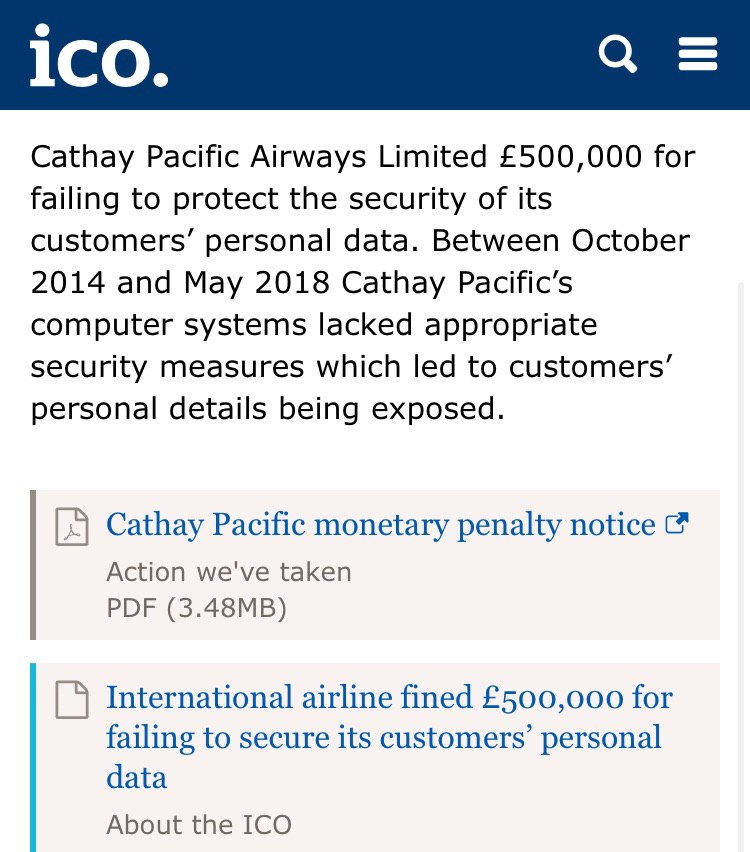Click empty area of the dark blue header
Image resolution: width=750 pixels, height=852 pixels.
coord(380,55)
